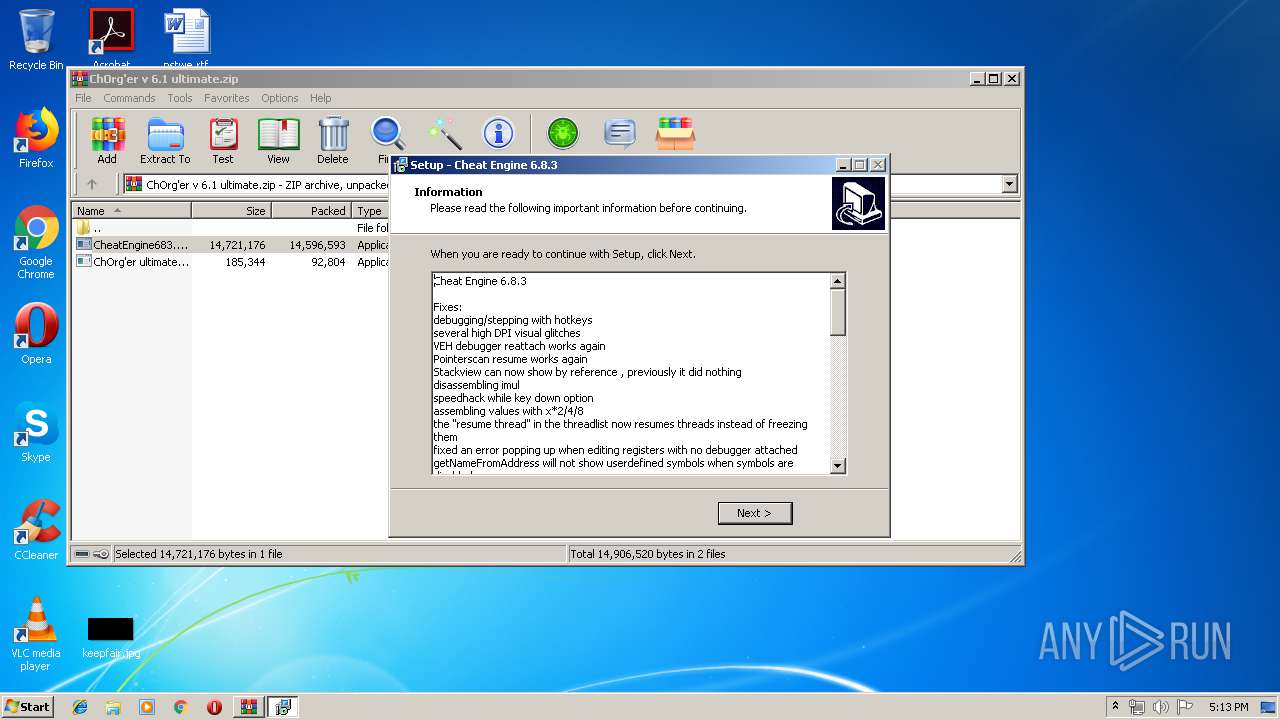Screen dimensions: 1280x720
Task: Open the File menu in WinRAR
Action: [83, 98]
